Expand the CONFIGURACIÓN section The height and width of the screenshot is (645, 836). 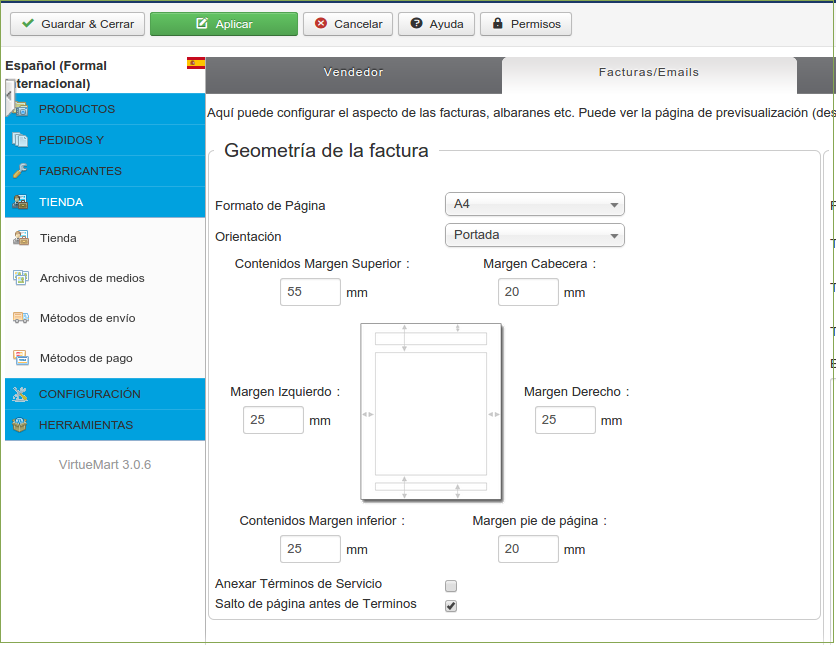click(x=105, y=394)
